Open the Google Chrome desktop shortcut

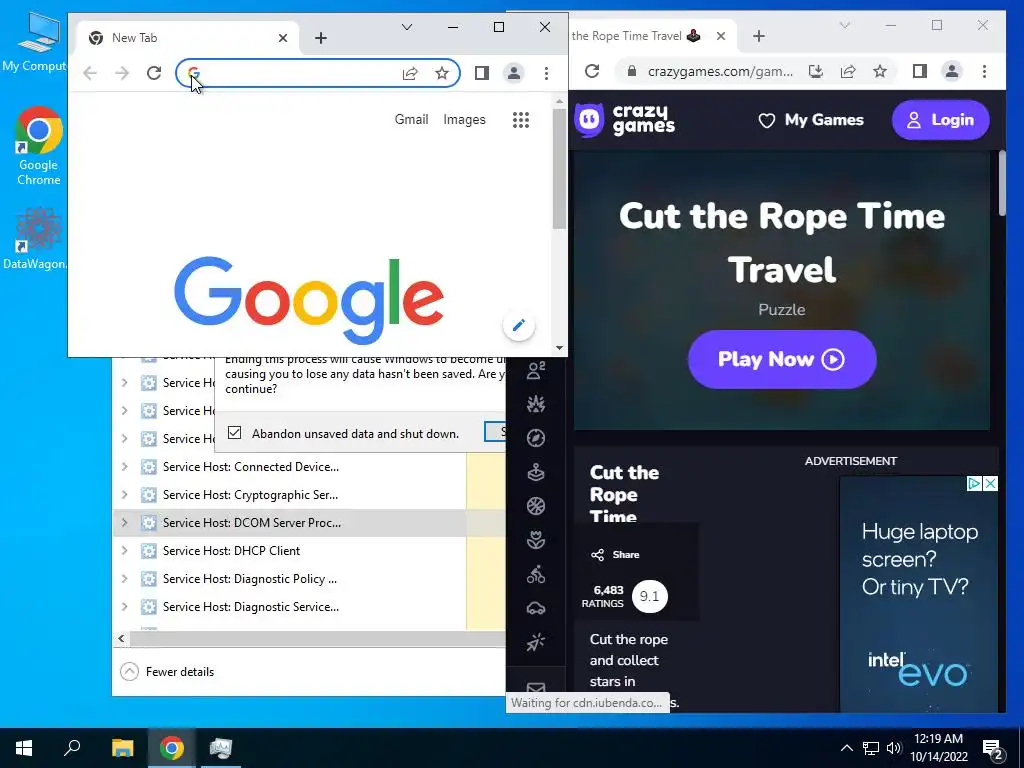point(39,146)
